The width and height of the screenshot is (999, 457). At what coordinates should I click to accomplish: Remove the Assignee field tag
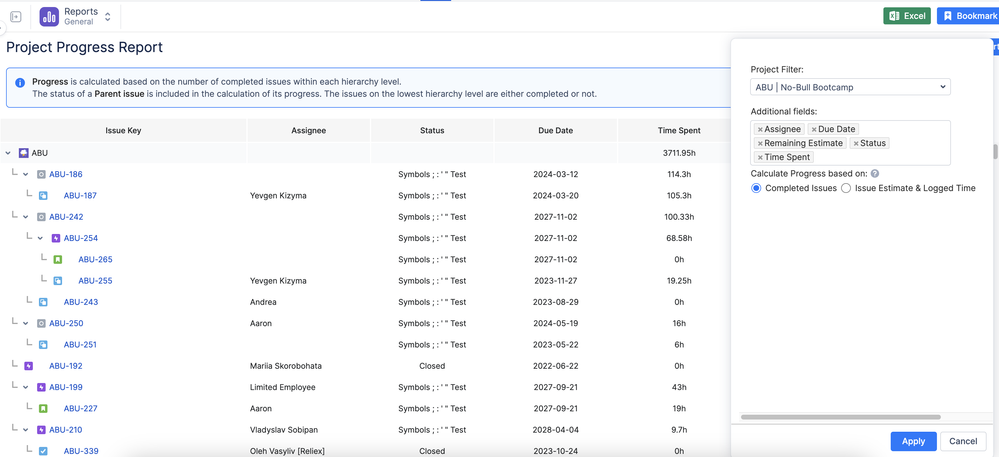761,130
